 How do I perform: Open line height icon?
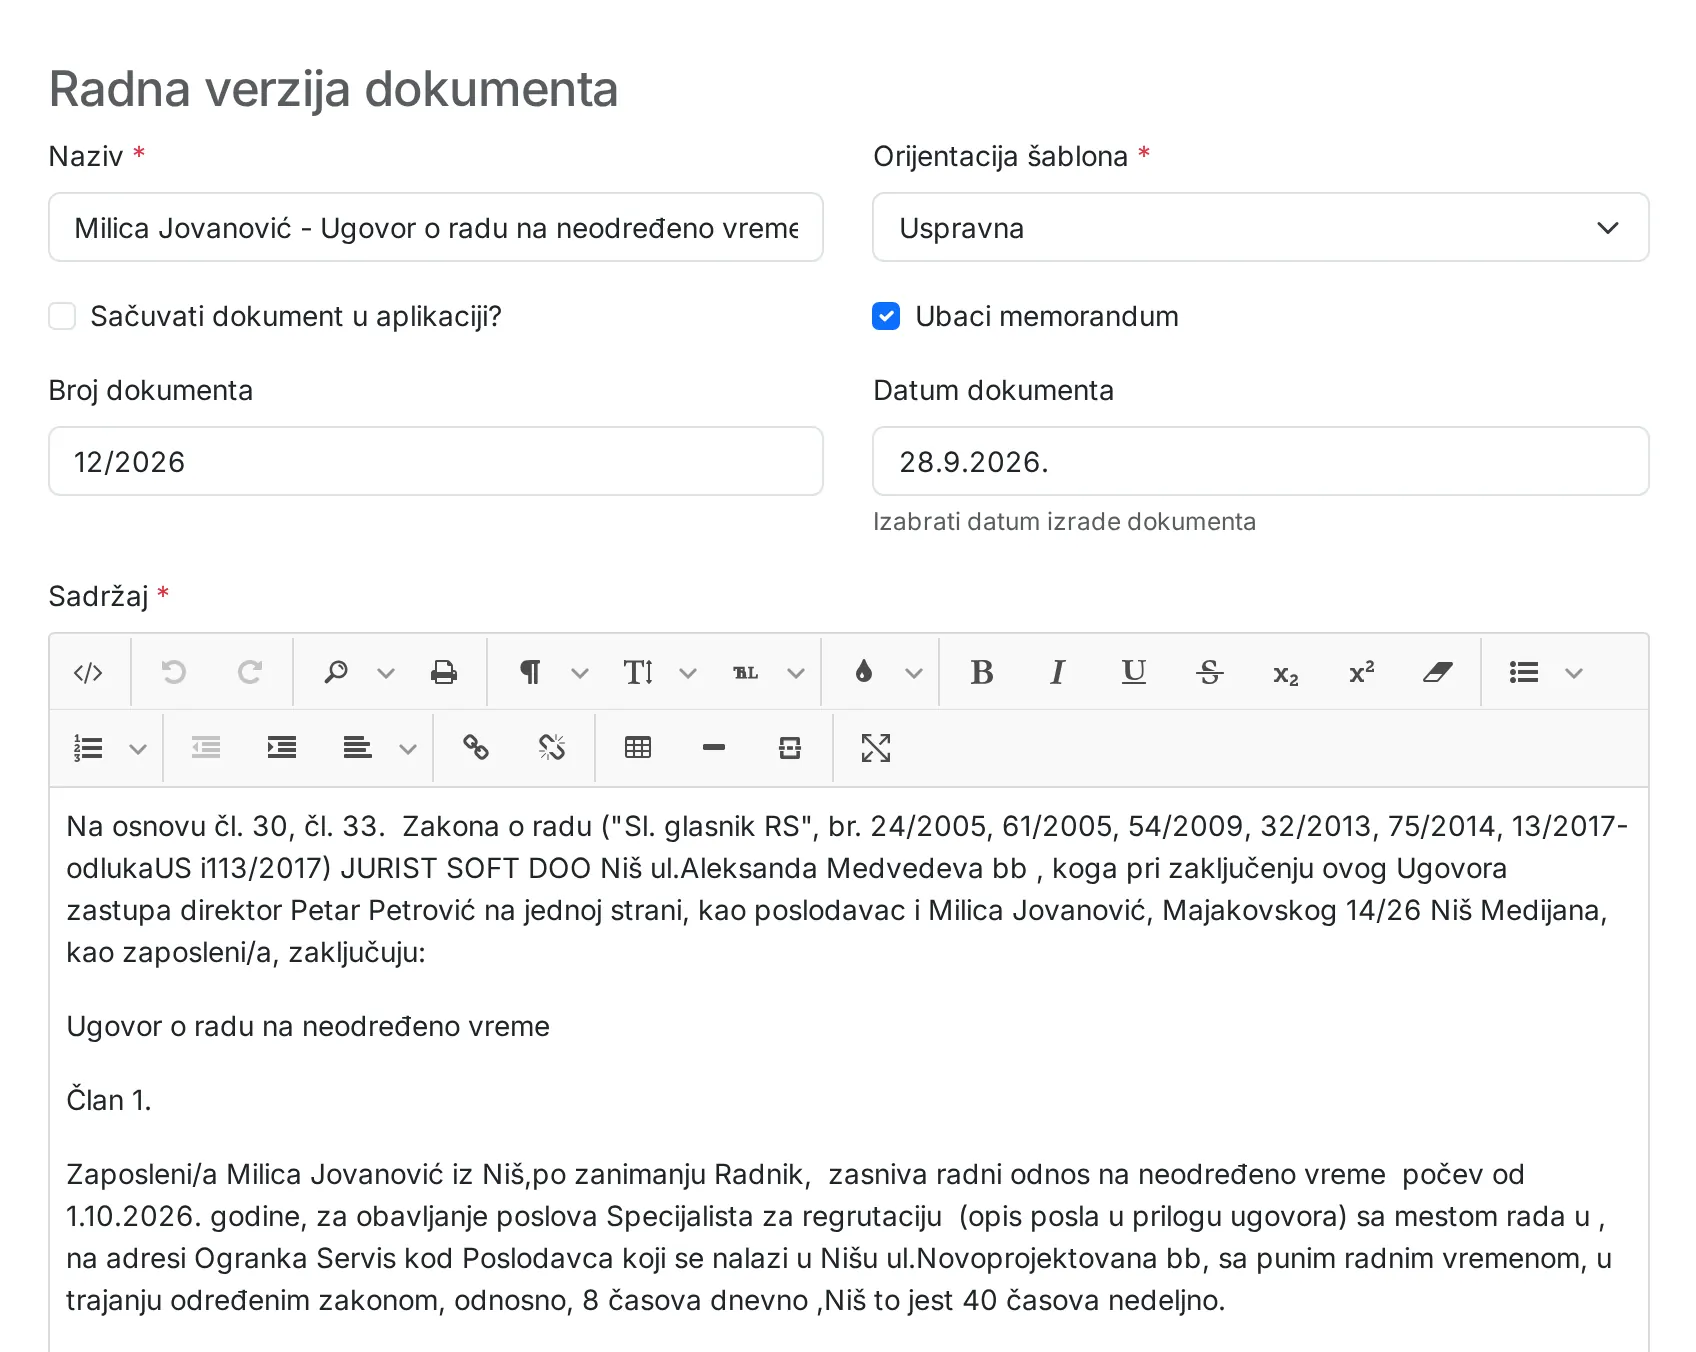point(746,672)
